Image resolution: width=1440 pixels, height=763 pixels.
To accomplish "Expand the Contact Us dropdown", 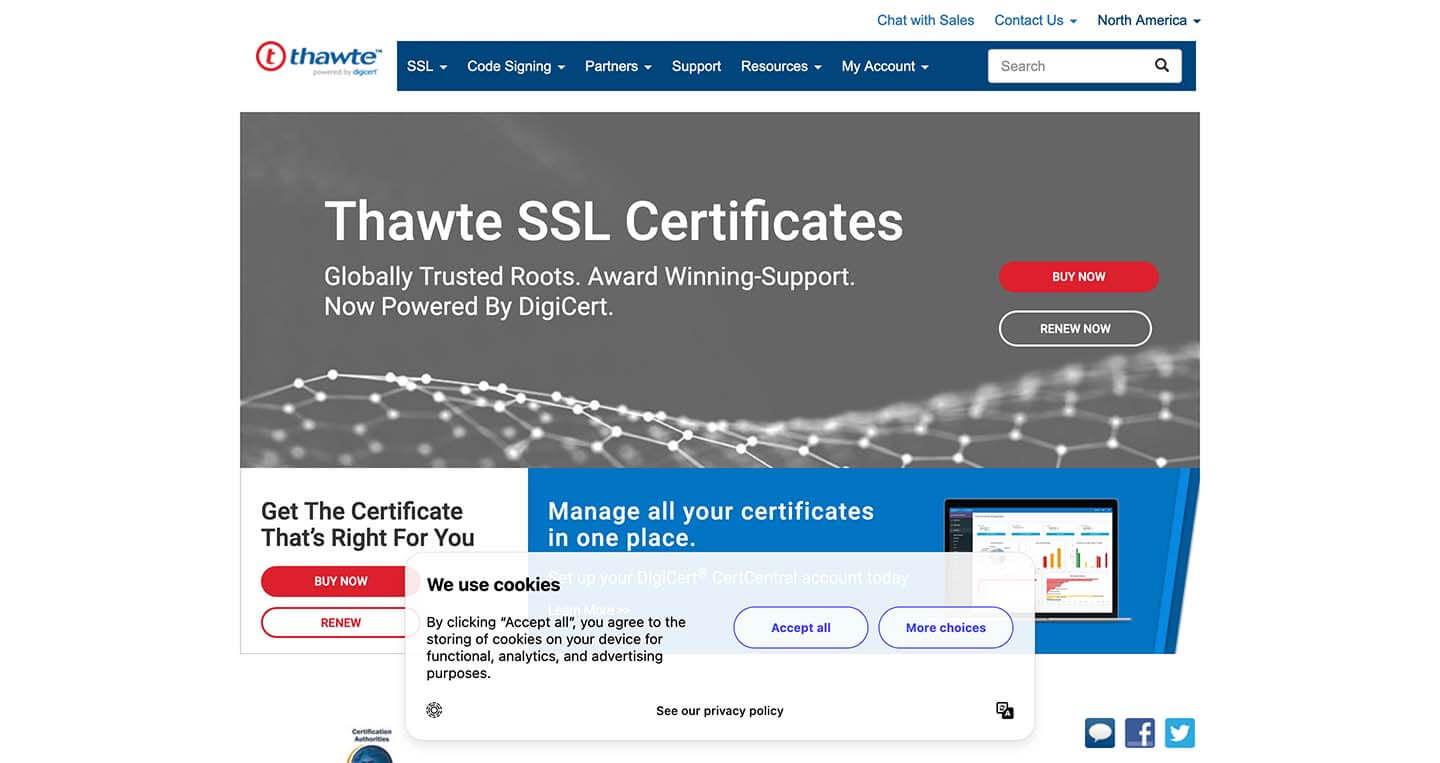I will [1035, 20].
